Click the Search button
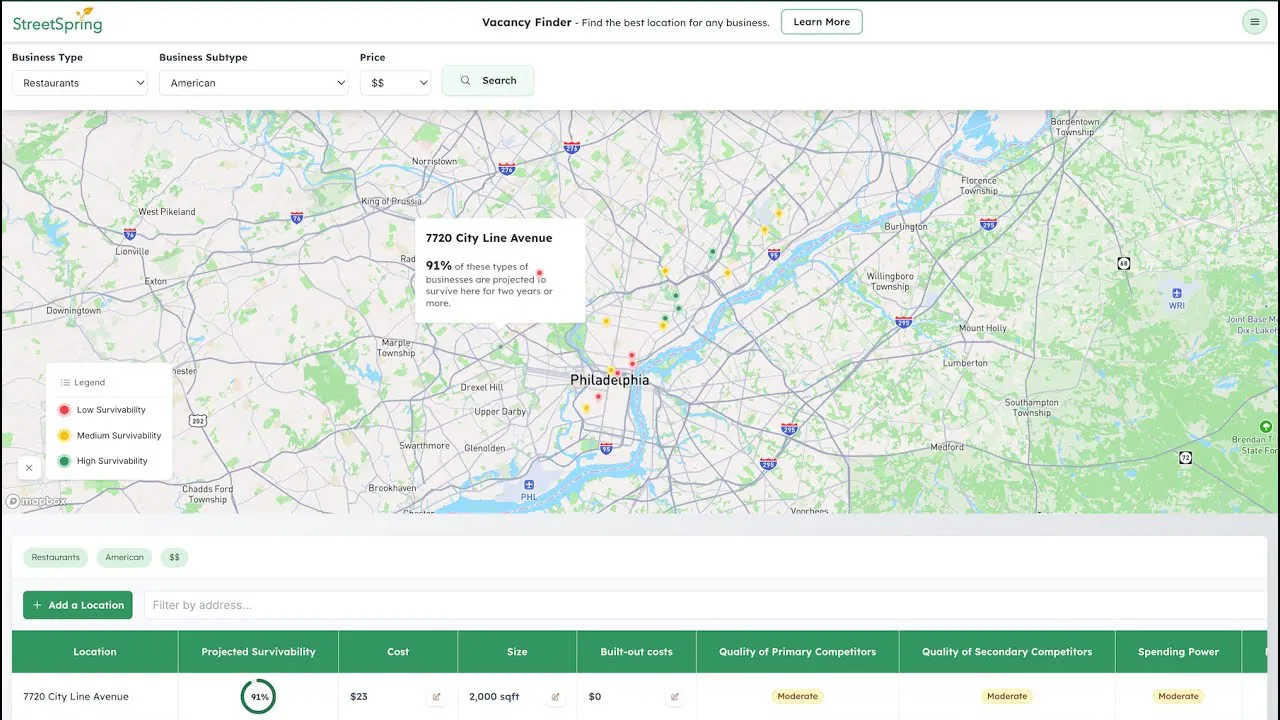 coord(488,80)
